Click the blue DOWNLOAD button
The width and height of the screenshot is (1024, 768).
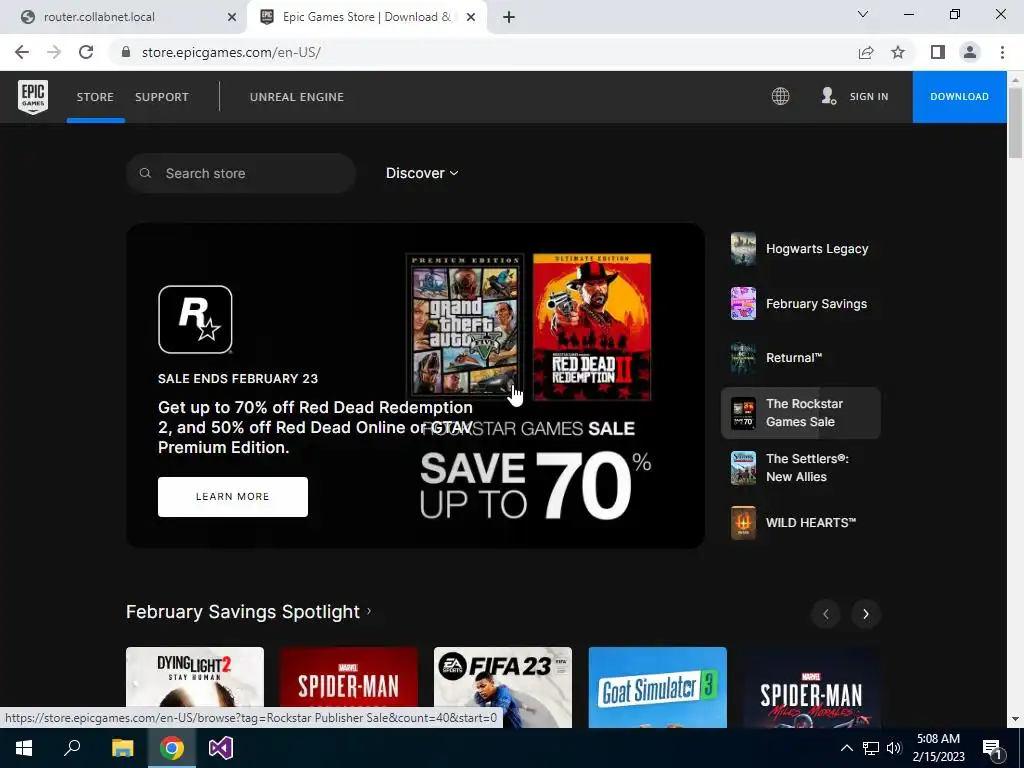point(959,97)
